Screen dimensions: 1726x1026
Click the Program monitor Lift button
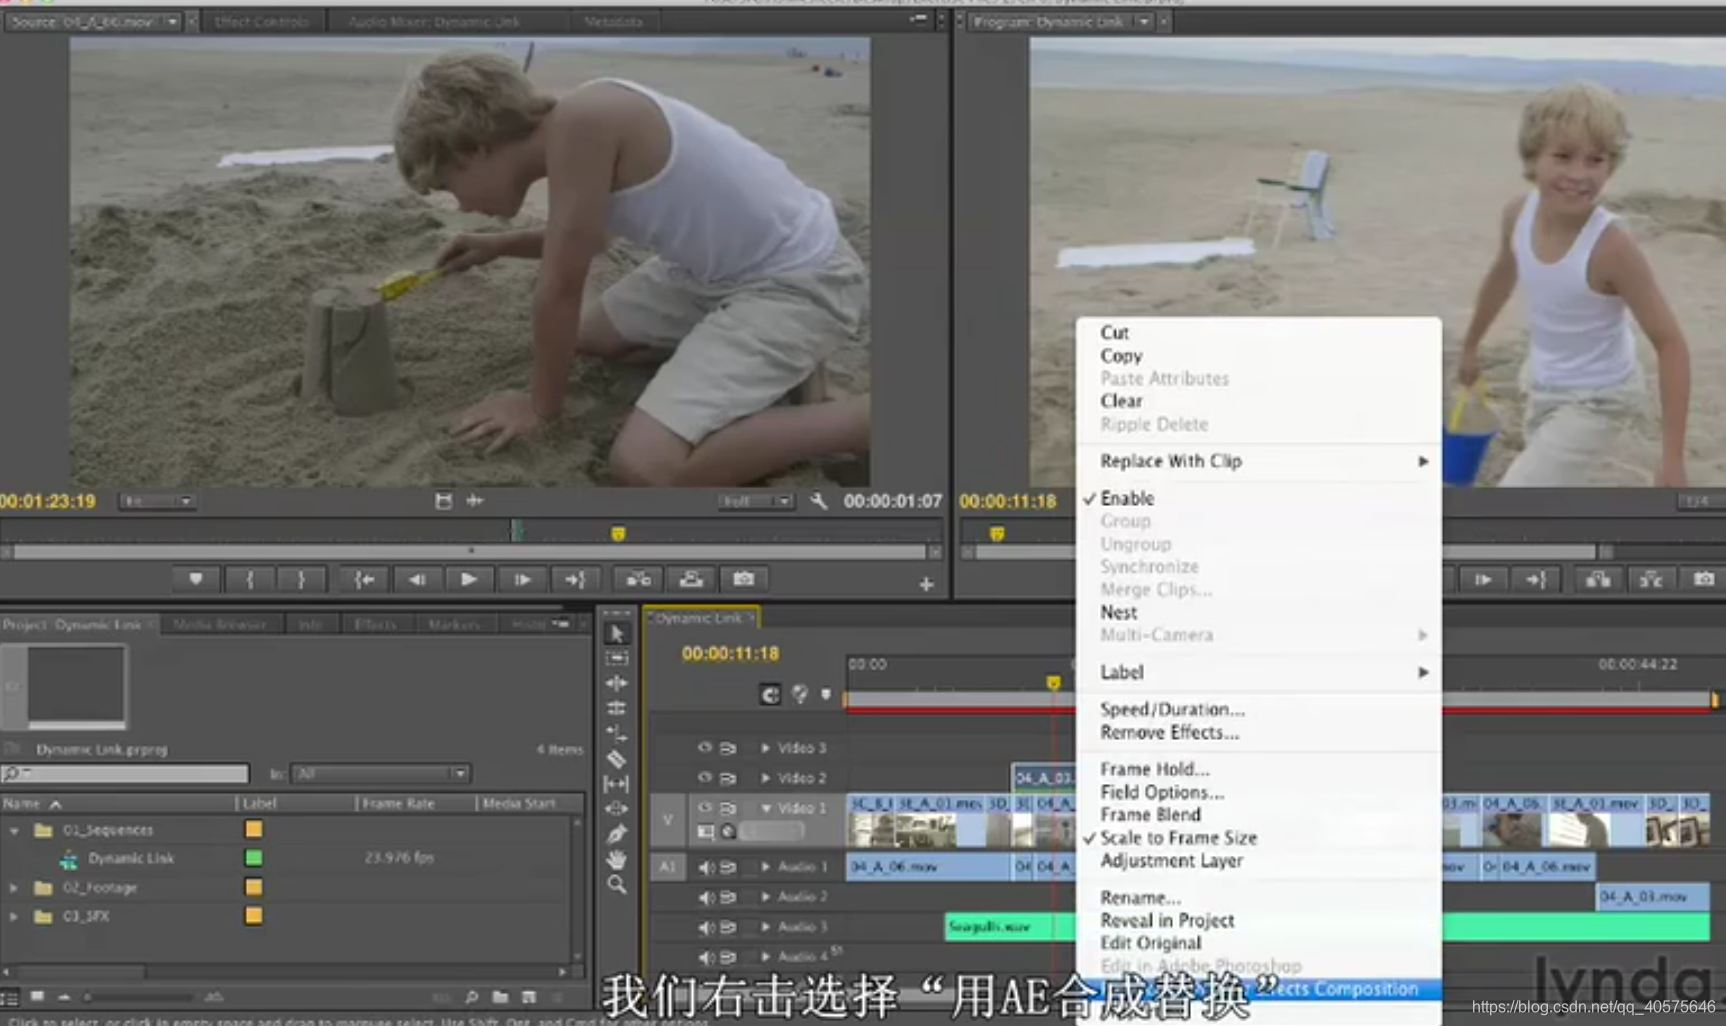[1598, 579]
